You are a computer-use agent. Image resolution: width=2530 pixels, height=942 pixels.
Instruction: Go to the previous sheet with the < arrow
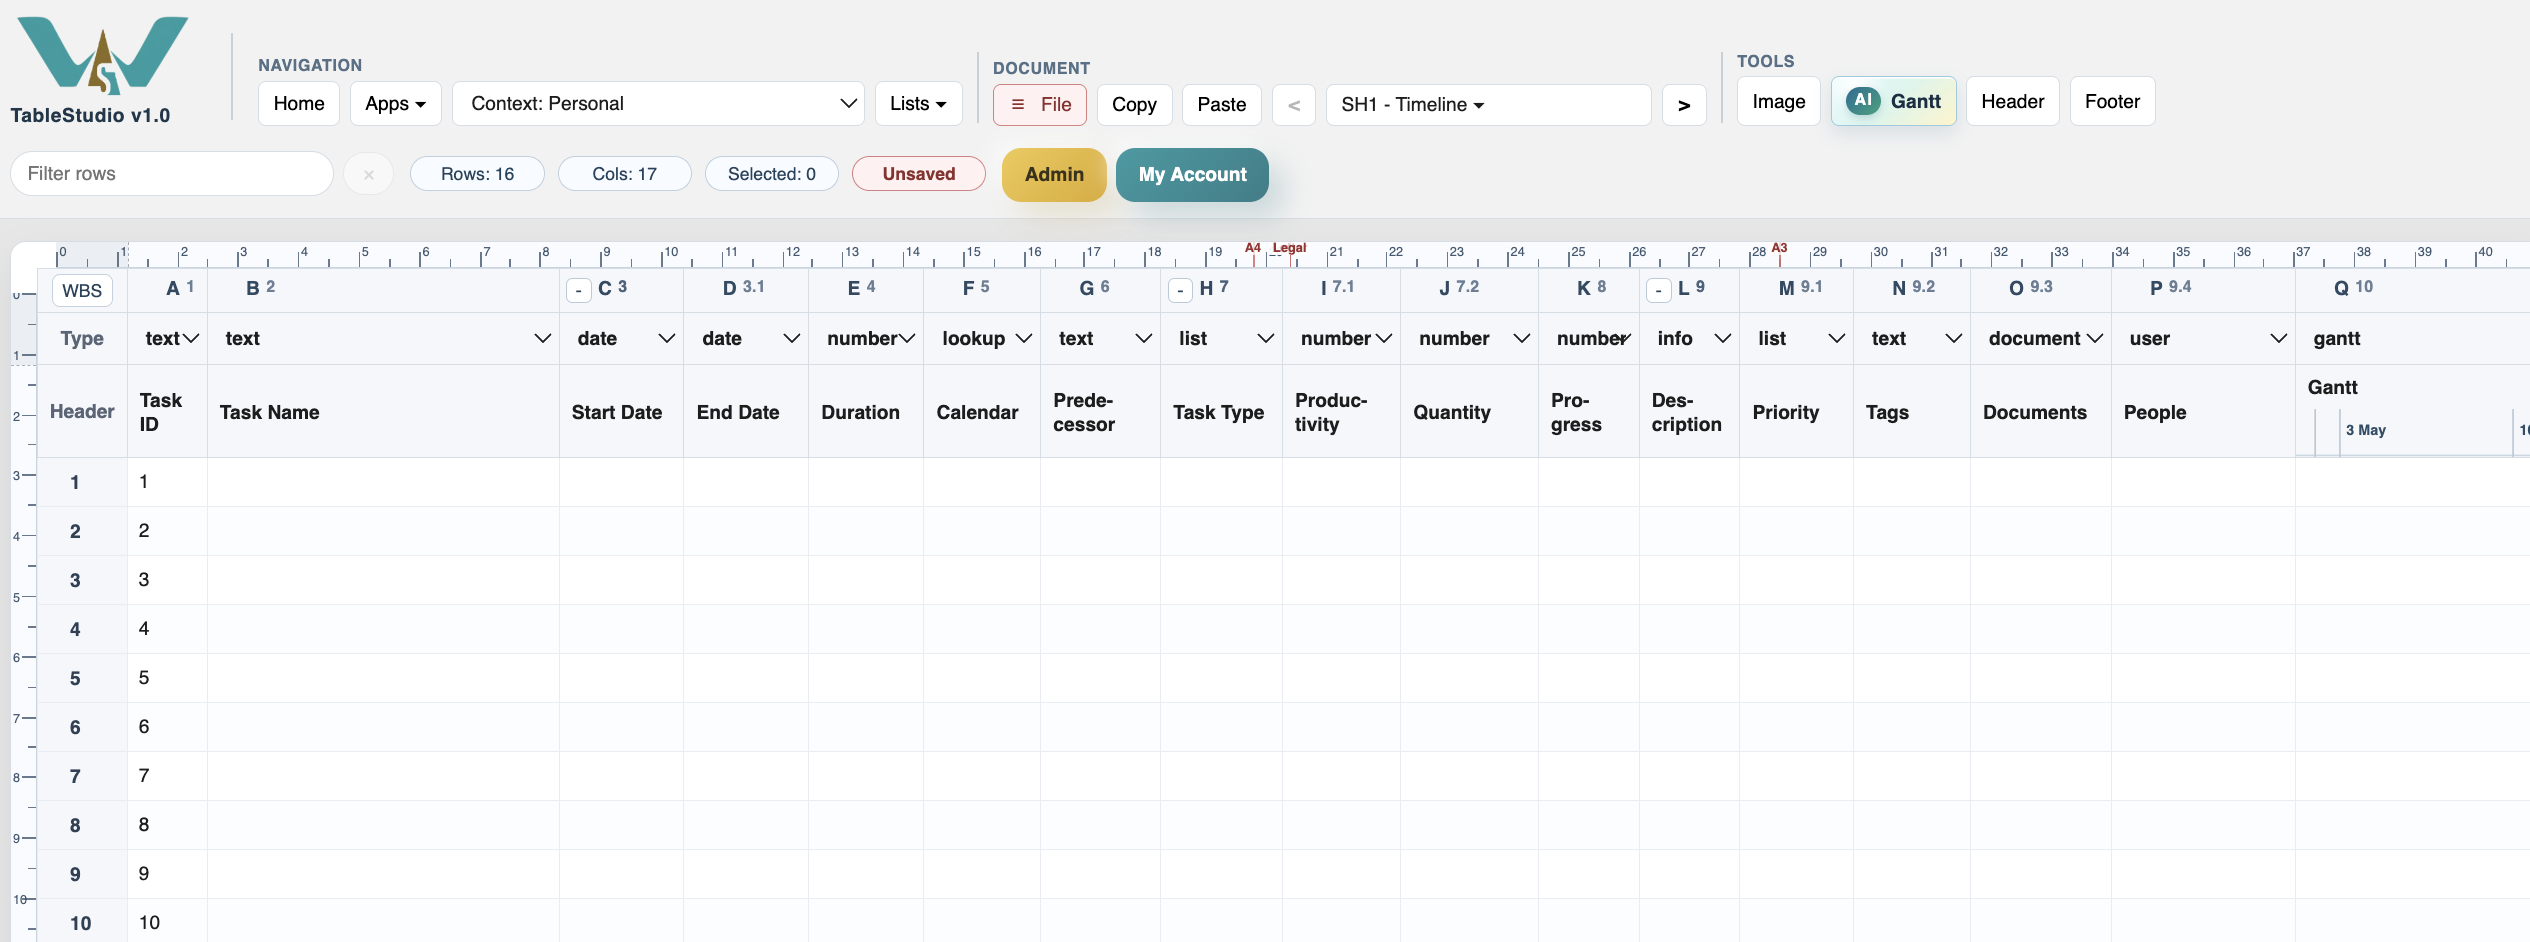(1294, 105)
